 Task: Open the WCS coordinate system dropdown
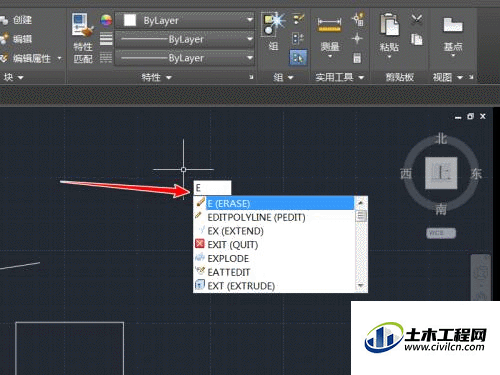441,233
